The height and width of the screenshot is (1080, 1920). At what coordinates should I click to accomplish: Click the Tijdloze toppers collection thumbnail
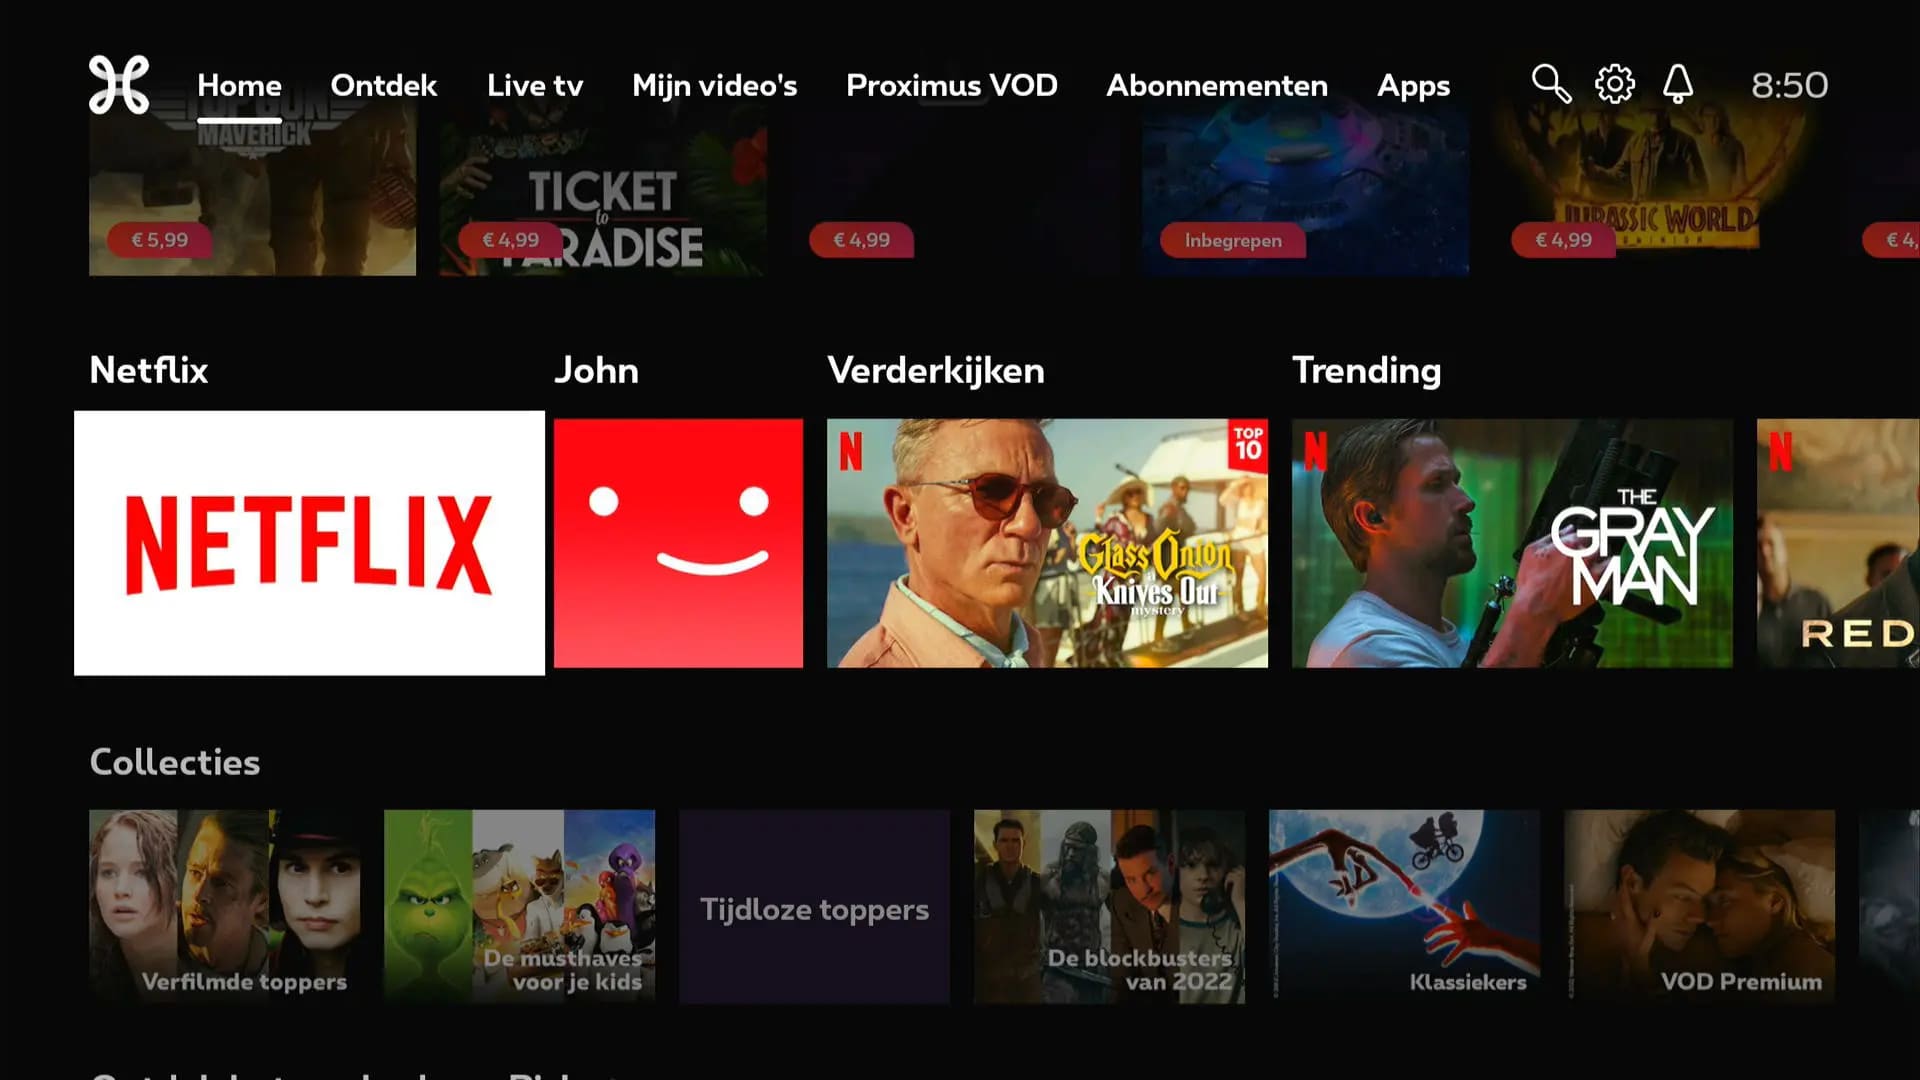(814, 909)
